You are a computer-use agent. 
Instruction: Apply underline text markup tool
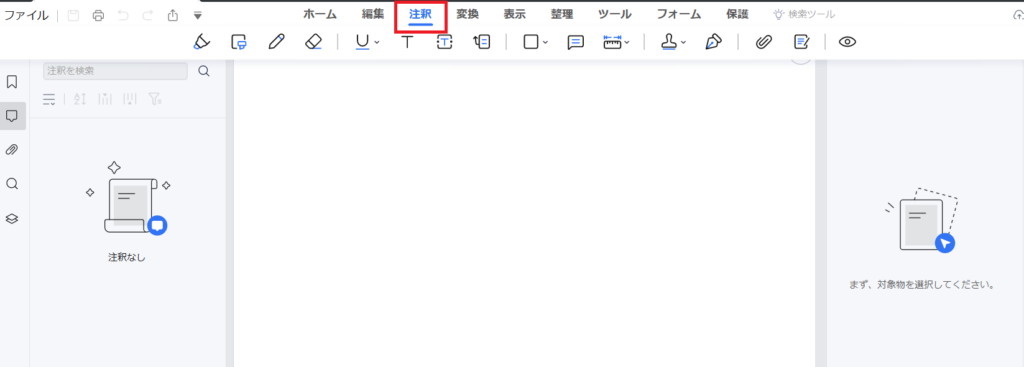[362, 42]
